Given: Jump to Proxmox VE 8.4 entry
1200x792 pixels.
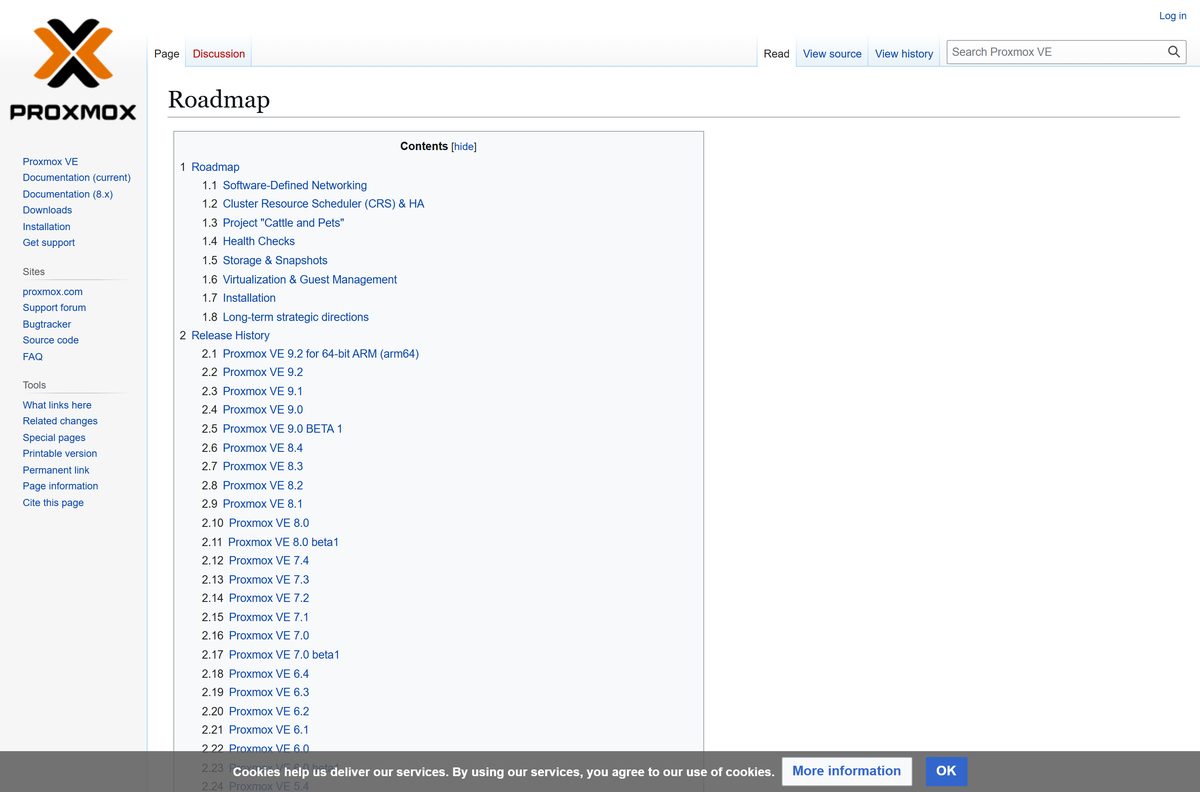Looking at the screenshot, I should pos(263,448).
